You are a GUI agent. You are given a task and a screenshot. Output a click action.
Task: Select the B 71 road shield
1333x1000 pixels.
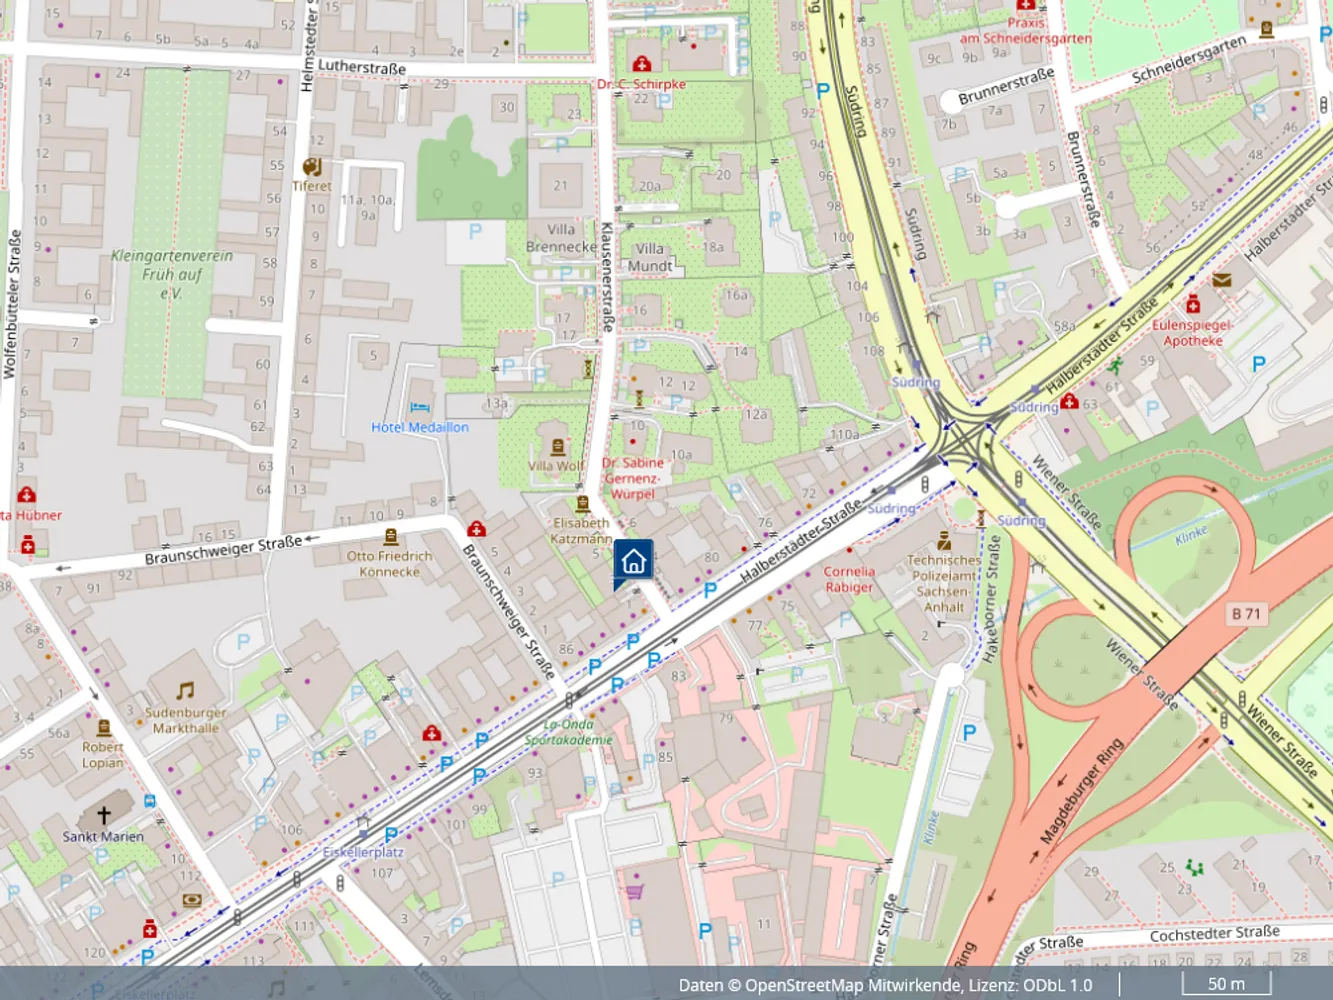coord(1246,613)
